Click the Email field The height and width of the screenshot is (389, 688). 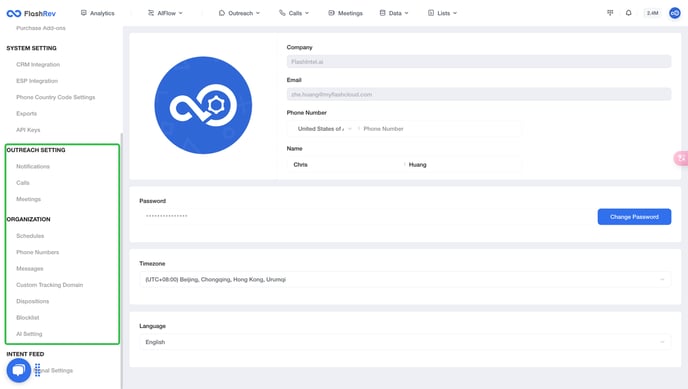click(479, 94)
